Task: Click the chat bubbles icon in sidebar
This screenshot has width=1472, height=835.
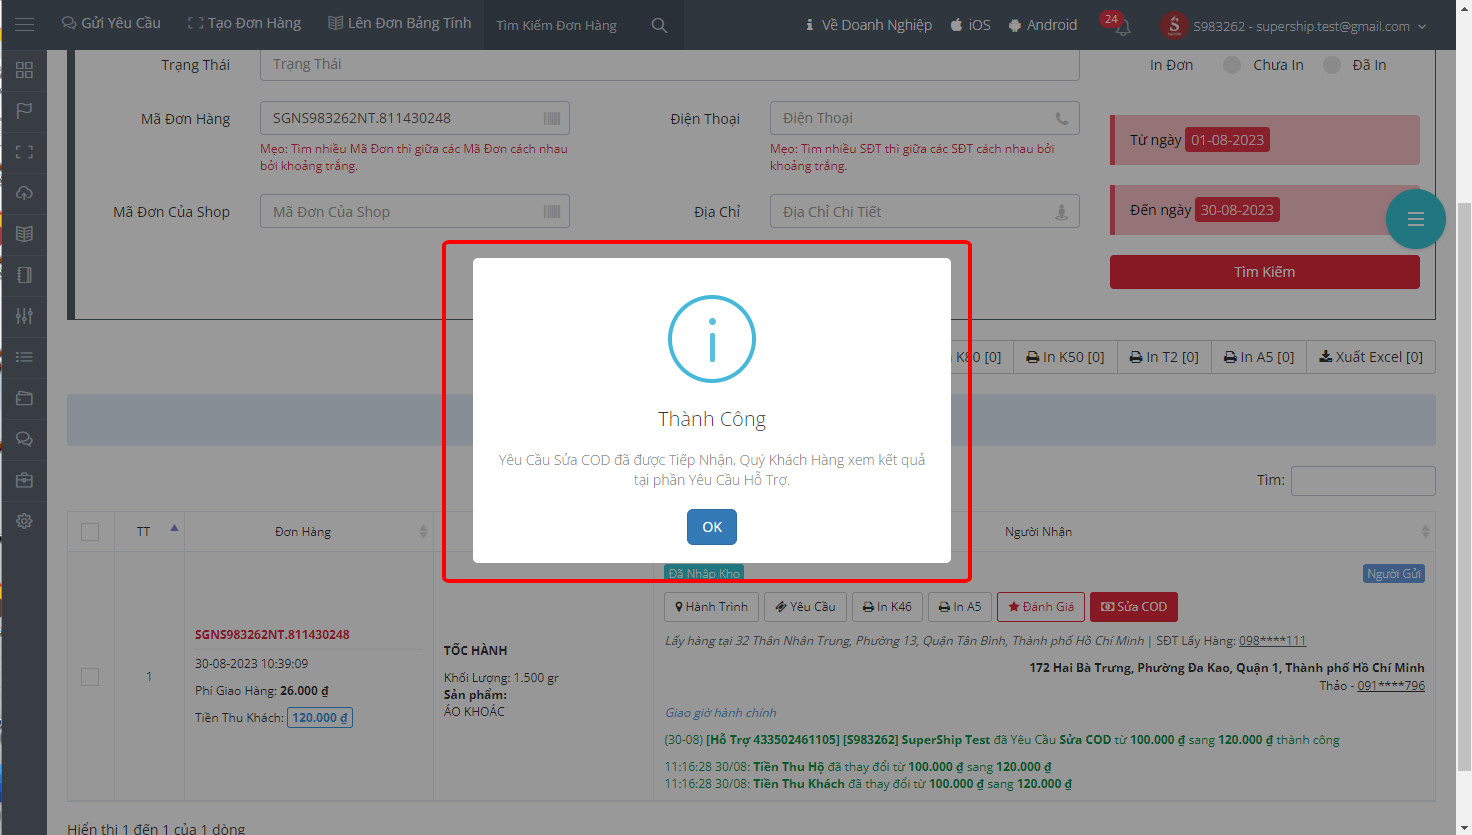Action: coord(24,439)
